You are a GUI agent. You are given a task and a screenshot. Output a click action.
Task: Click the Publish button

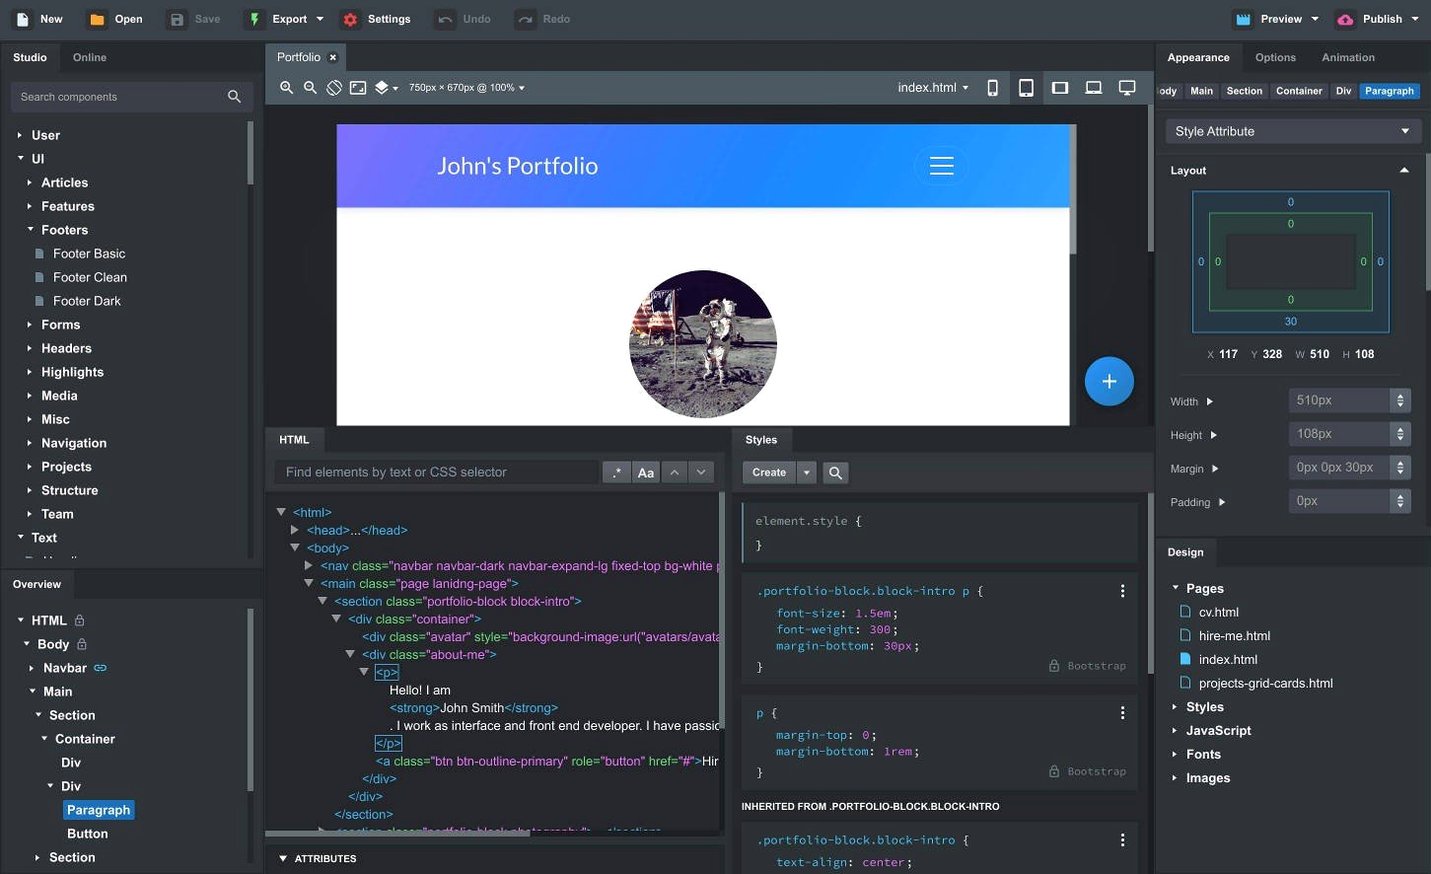click(x=1378, y=19)
